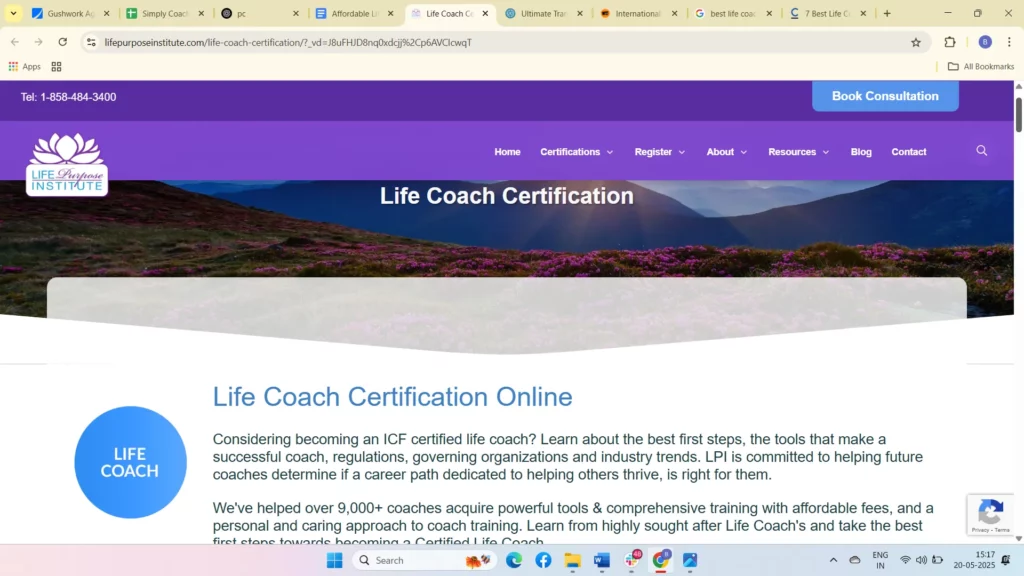Expand the About menu chevron
Viewport: 1024px width, 576px height.
pos(744,152)
